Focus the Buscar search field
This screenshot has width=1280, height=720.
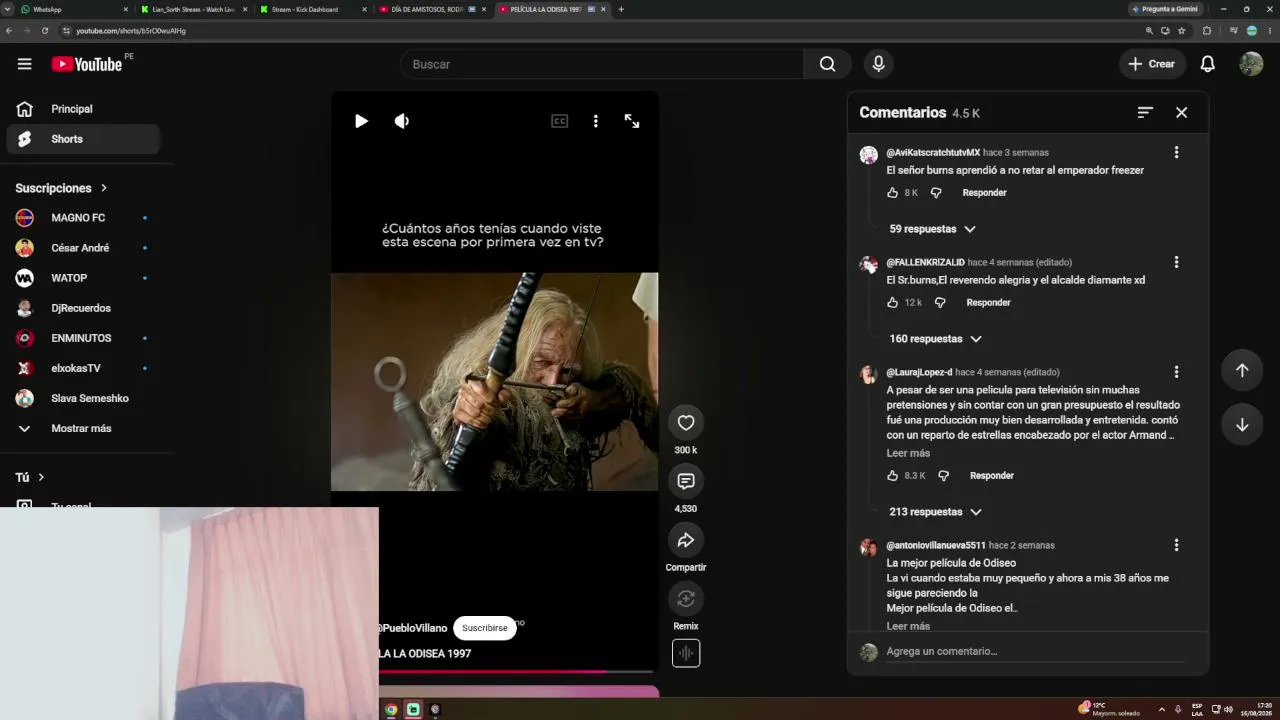point(602,64)
